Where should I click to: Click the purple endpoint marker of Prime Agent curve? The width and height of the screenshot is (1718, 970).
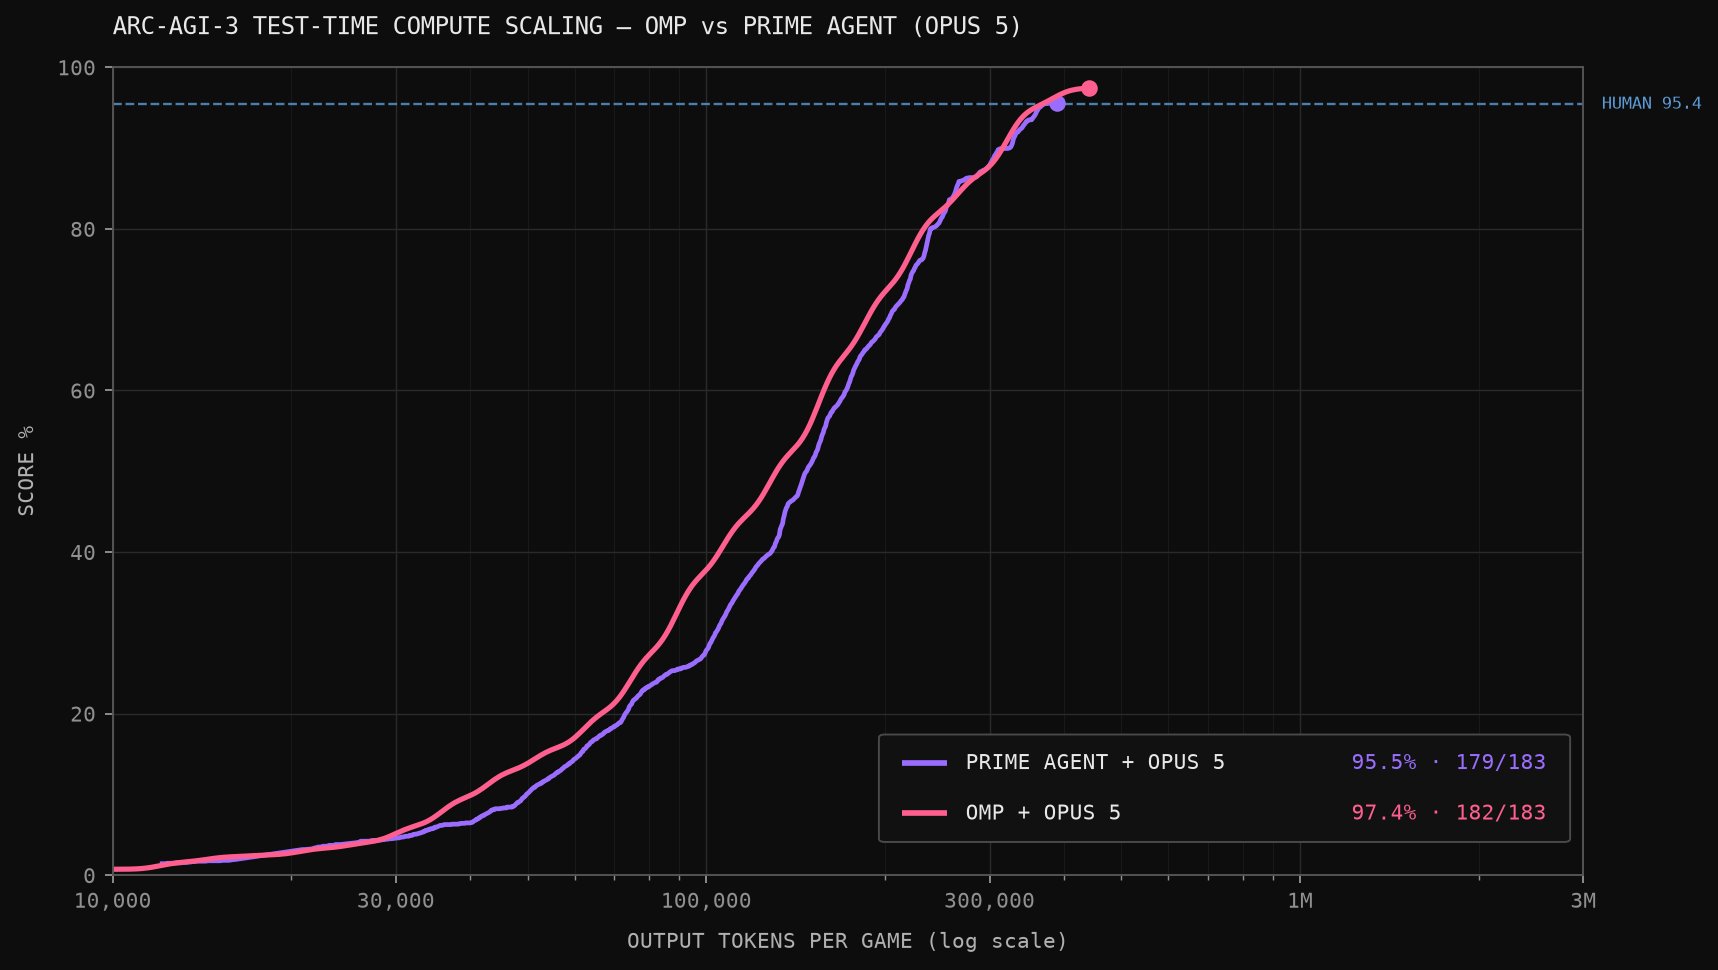1057,103
